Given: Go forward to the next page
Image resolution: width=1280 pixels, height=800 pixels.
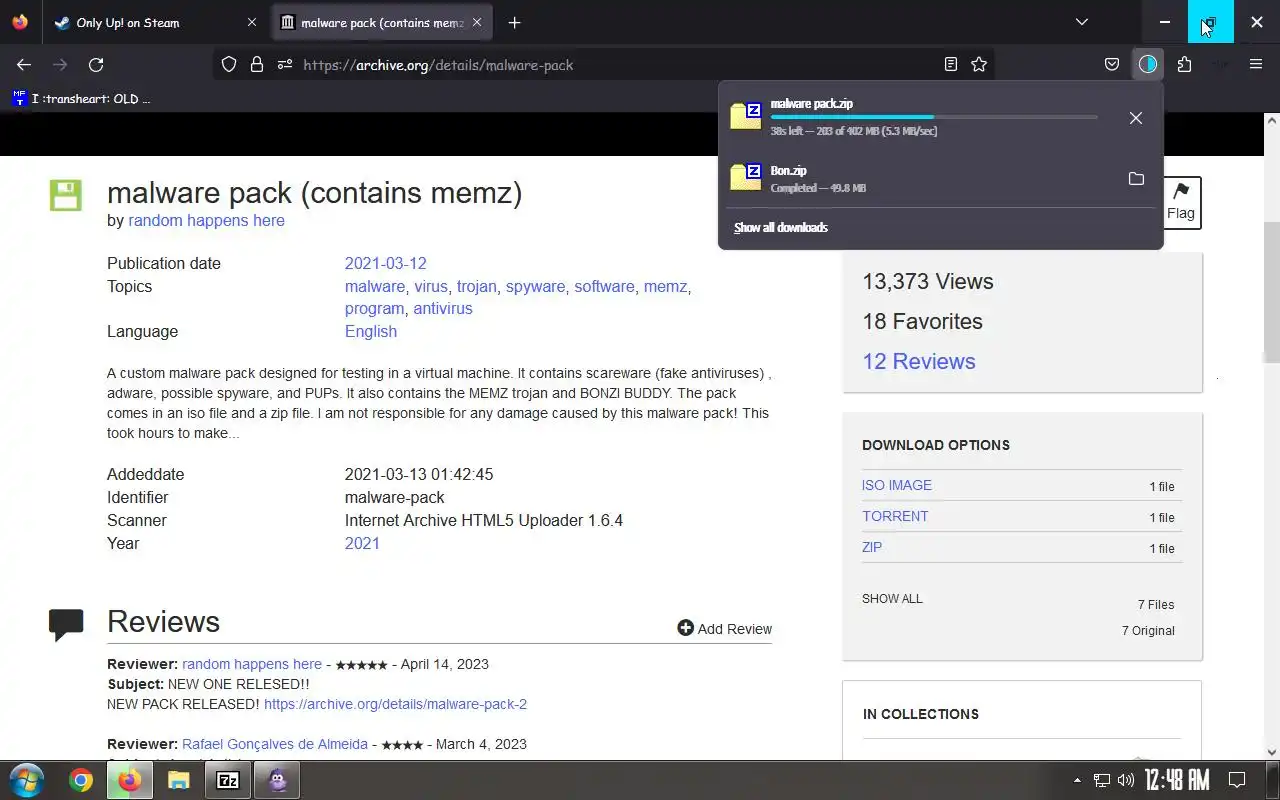Looking at the screenshot, I should pyautogui.click(x=60, y=64).
